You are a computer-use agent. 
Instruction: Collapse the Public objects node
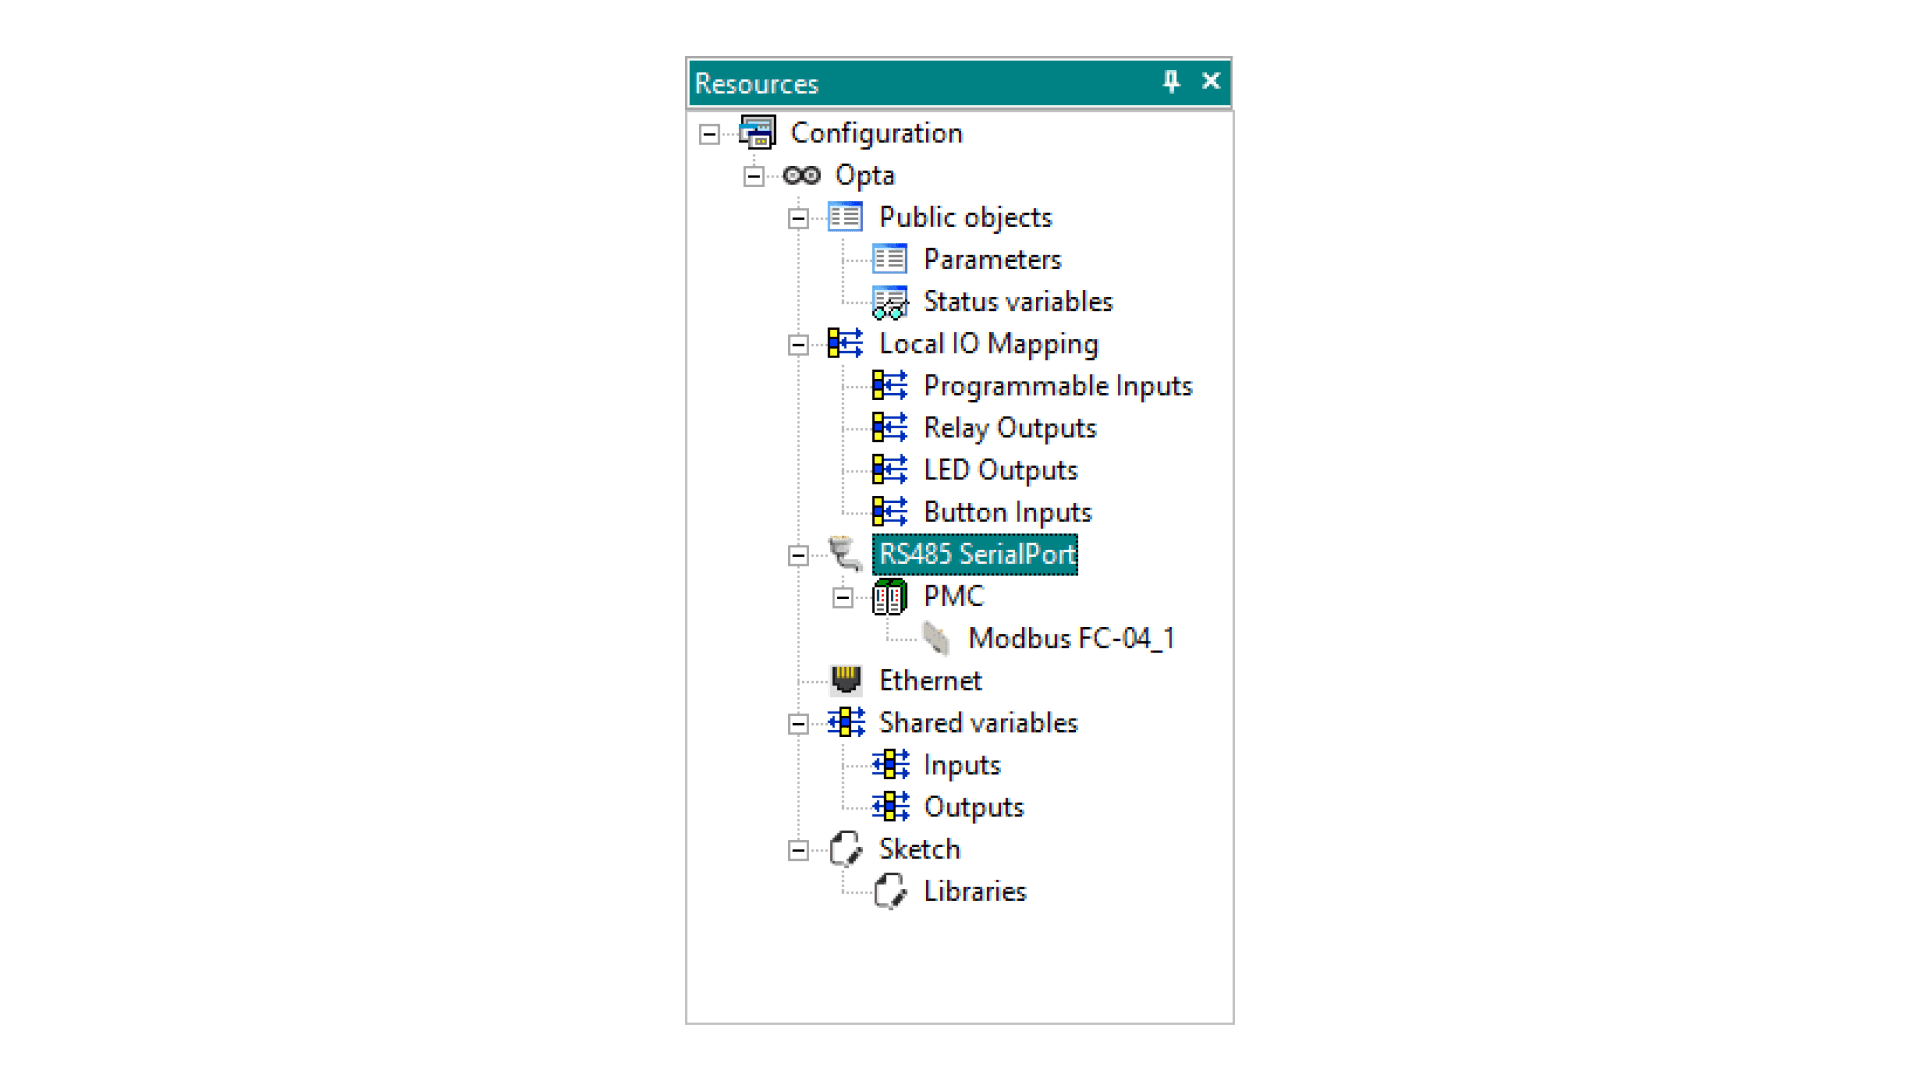798,218
